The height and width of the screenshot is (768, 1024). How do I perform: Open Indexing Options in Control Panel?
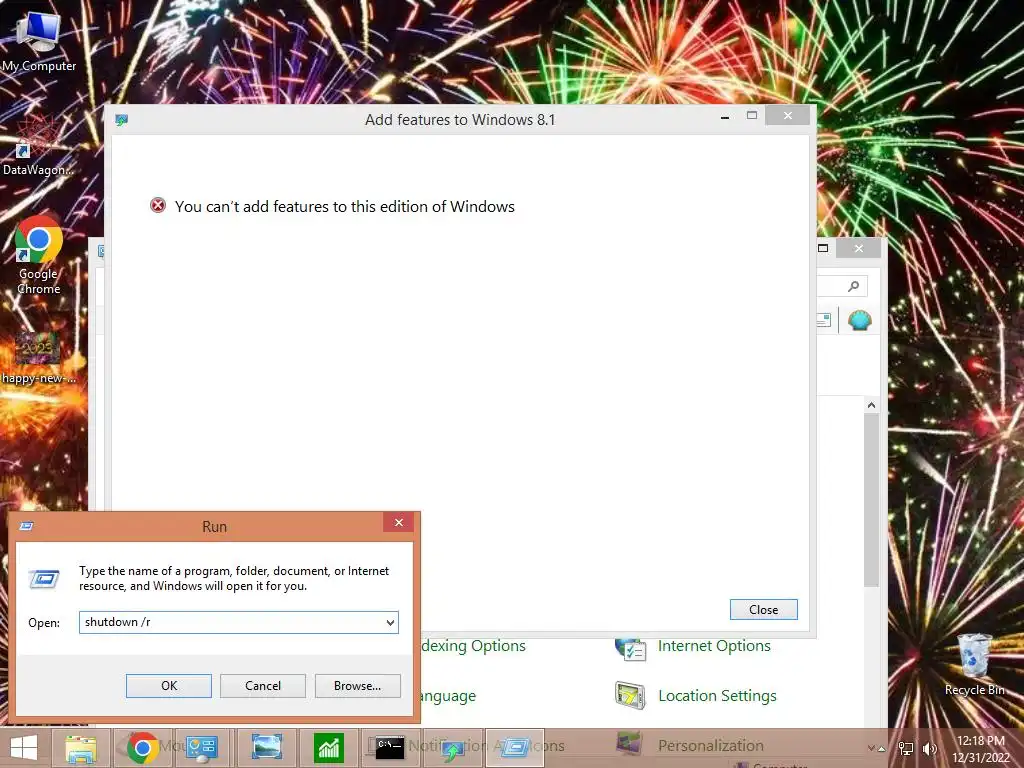click(473, 646)
